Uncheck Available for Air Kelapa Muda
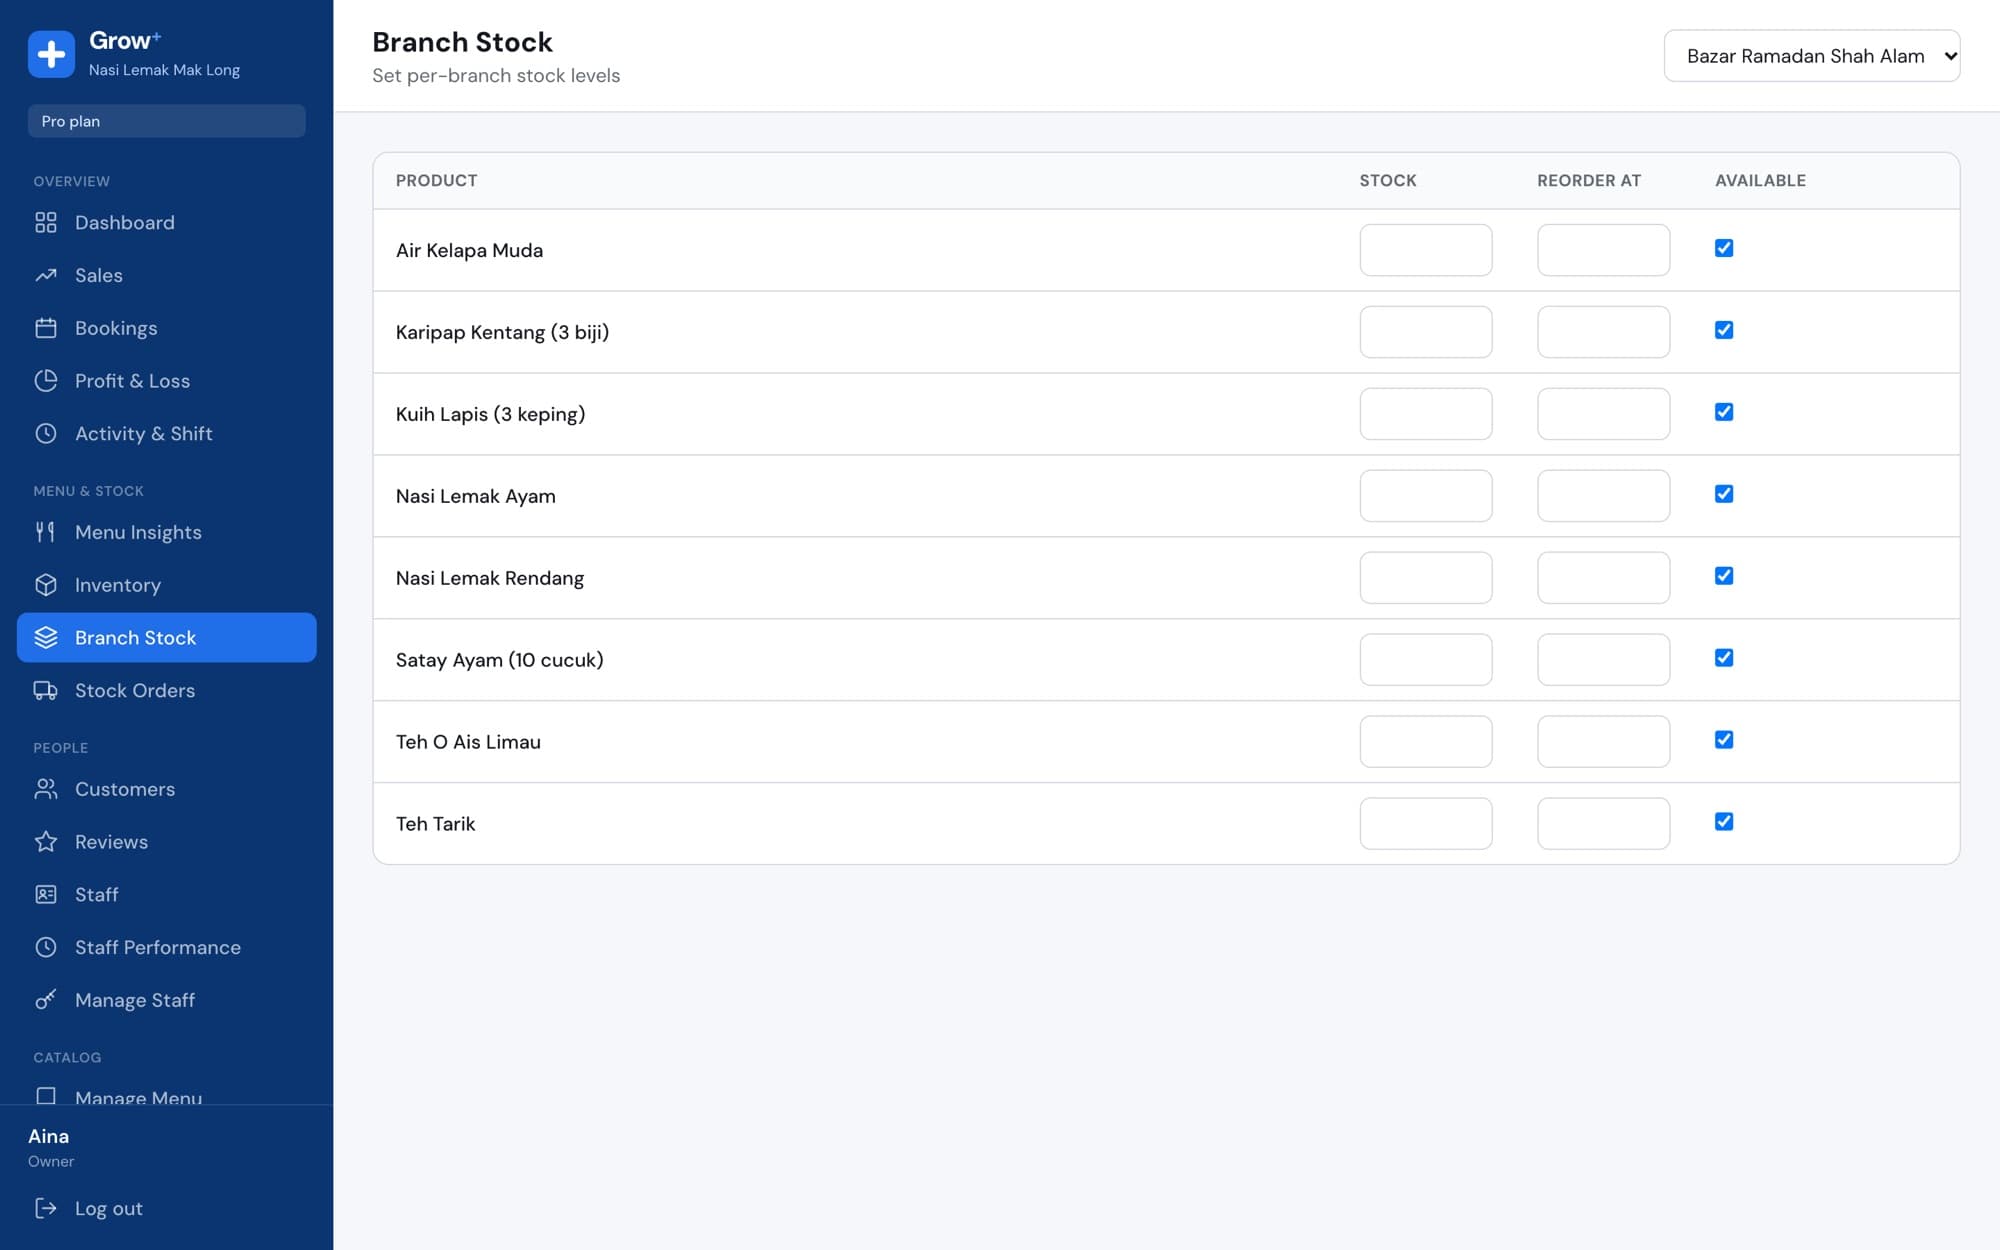Viewport: 2000px width, 1250px height. click(1724, 248)
